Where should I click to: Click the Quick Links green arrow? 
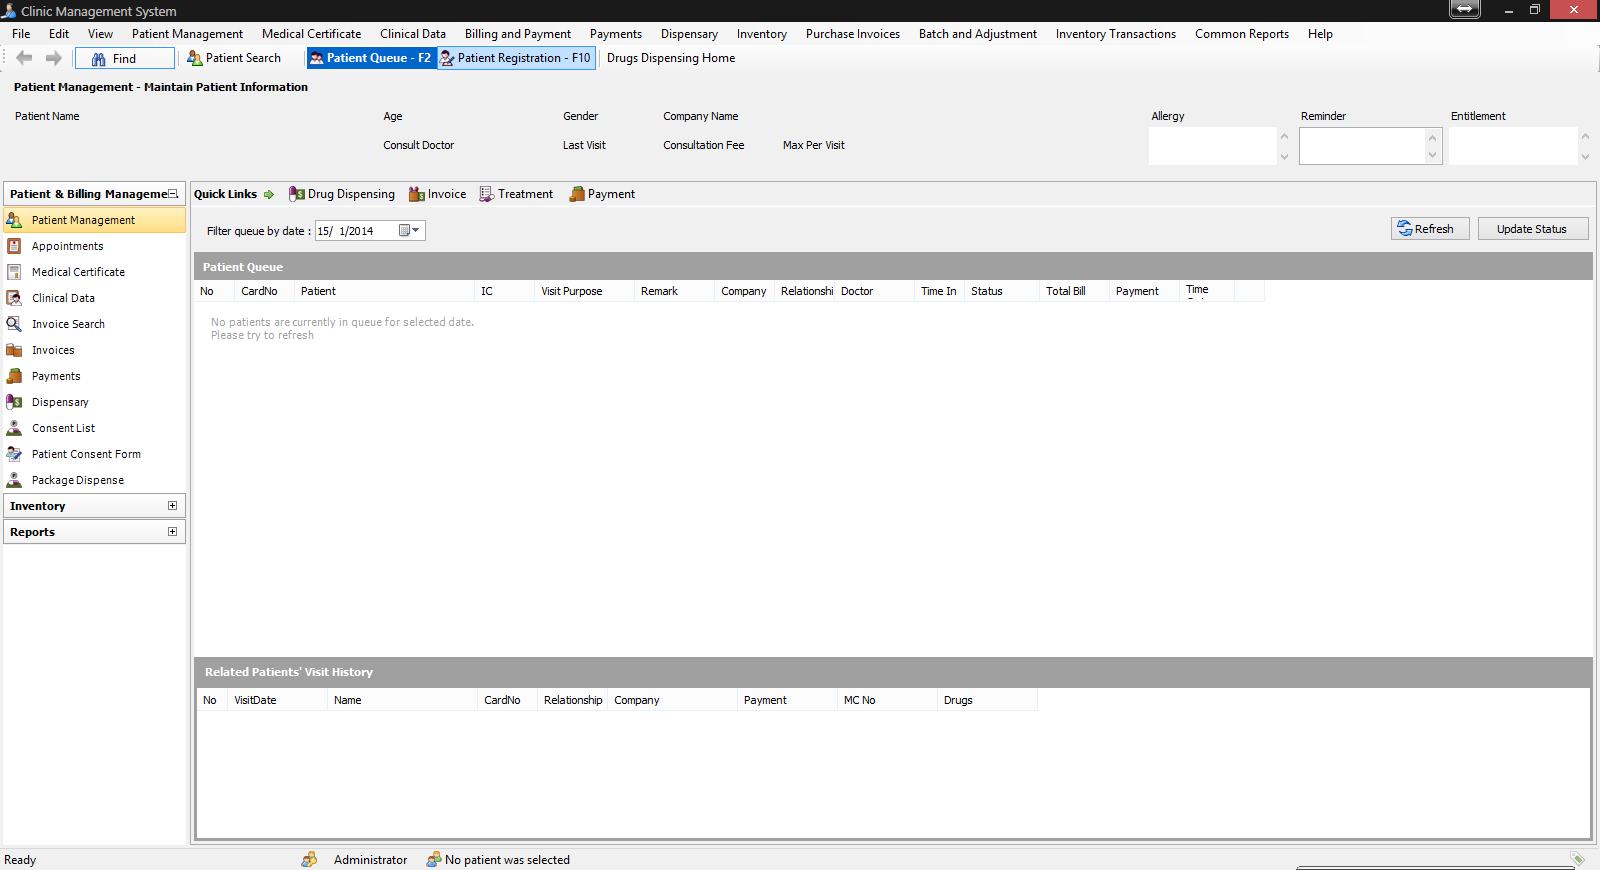click(x=269, y=194)
